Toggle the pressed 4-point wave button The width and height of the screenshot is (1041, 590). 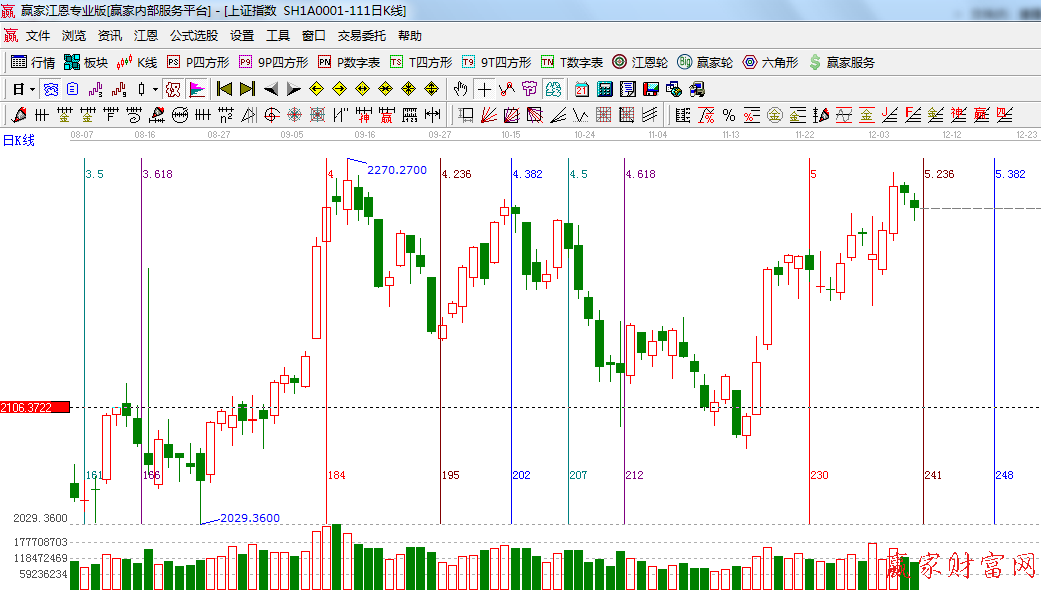(x=173, y=89)
